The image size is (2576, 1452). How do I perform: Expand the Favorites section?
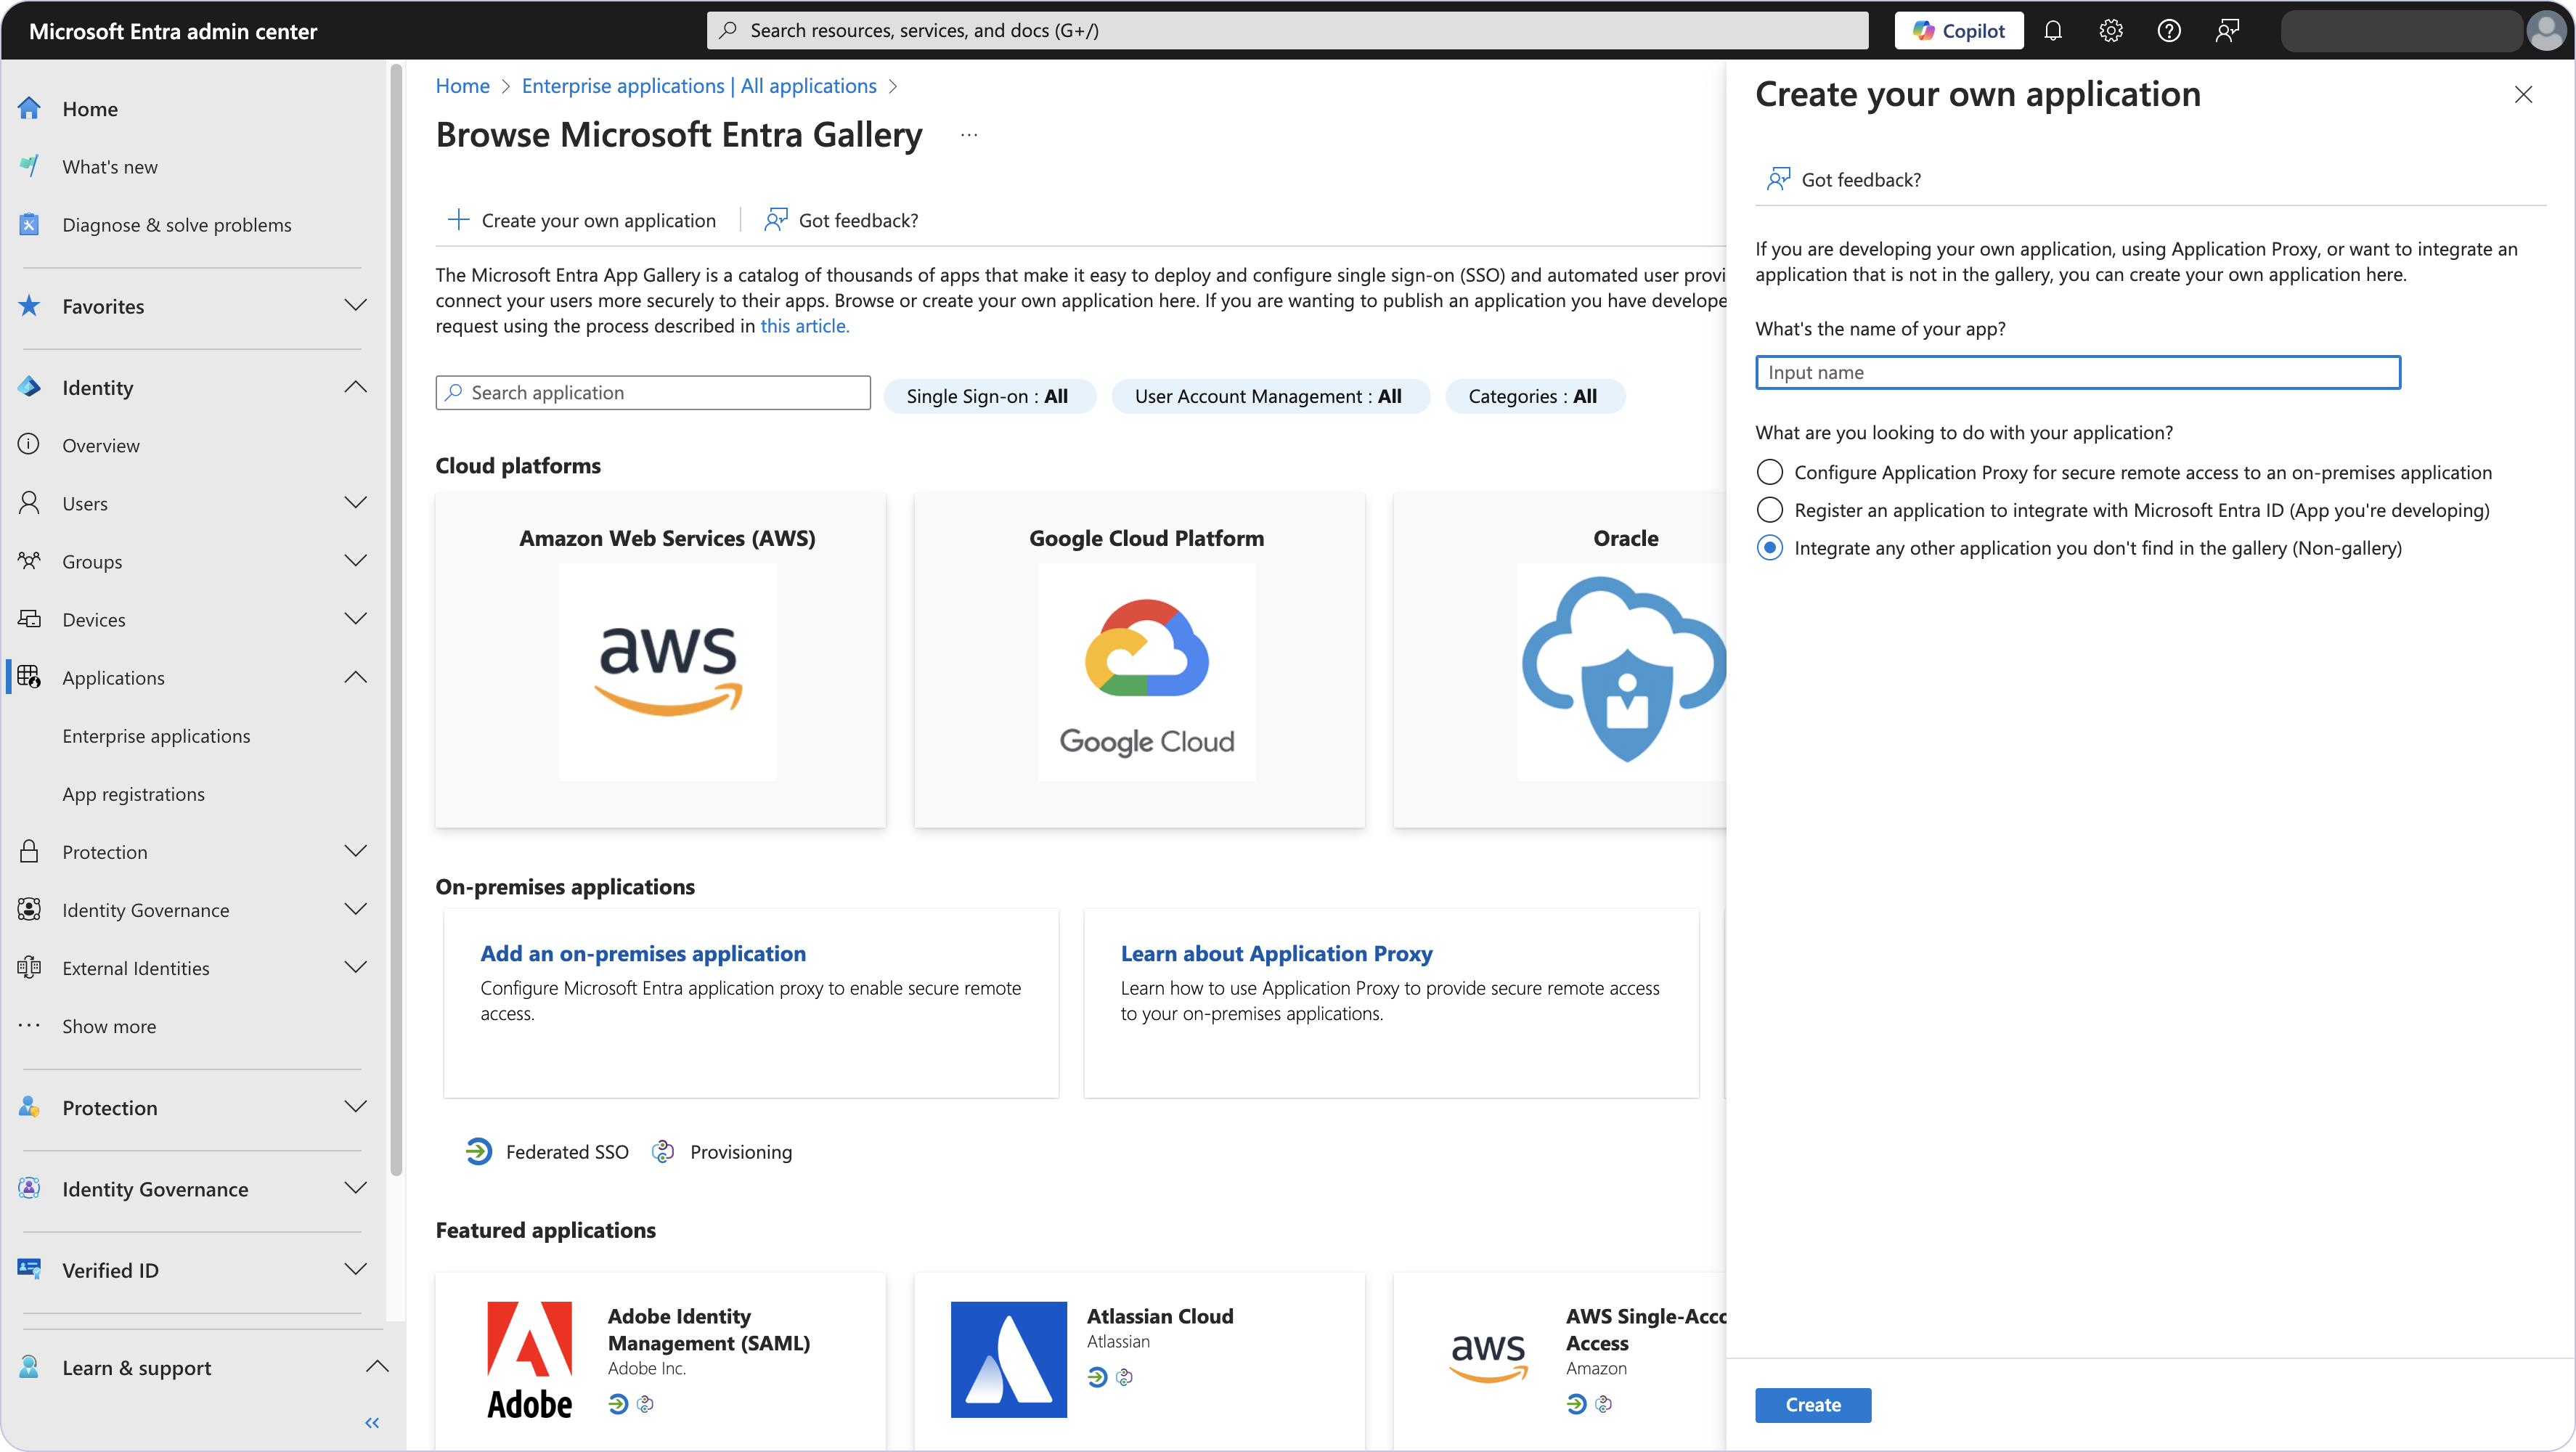click(355, 305)
